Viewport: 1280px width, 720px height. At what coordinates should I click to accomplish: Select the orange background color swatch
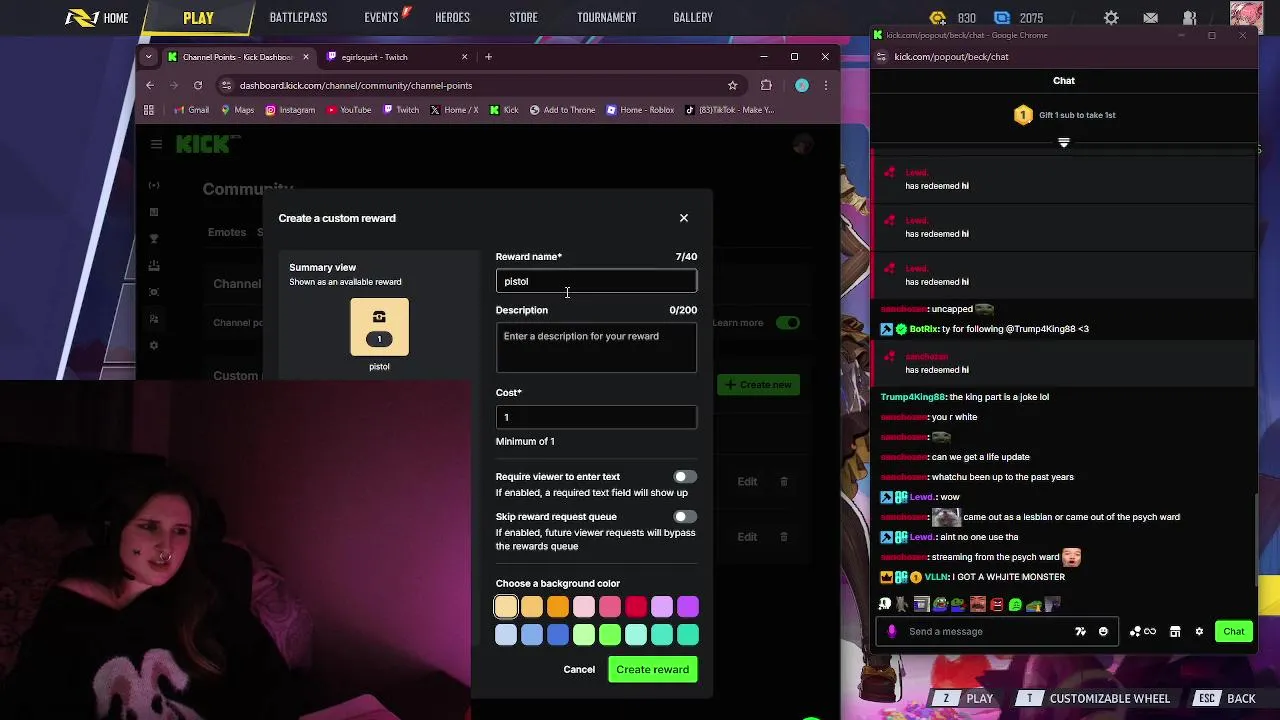click(558, 607)
